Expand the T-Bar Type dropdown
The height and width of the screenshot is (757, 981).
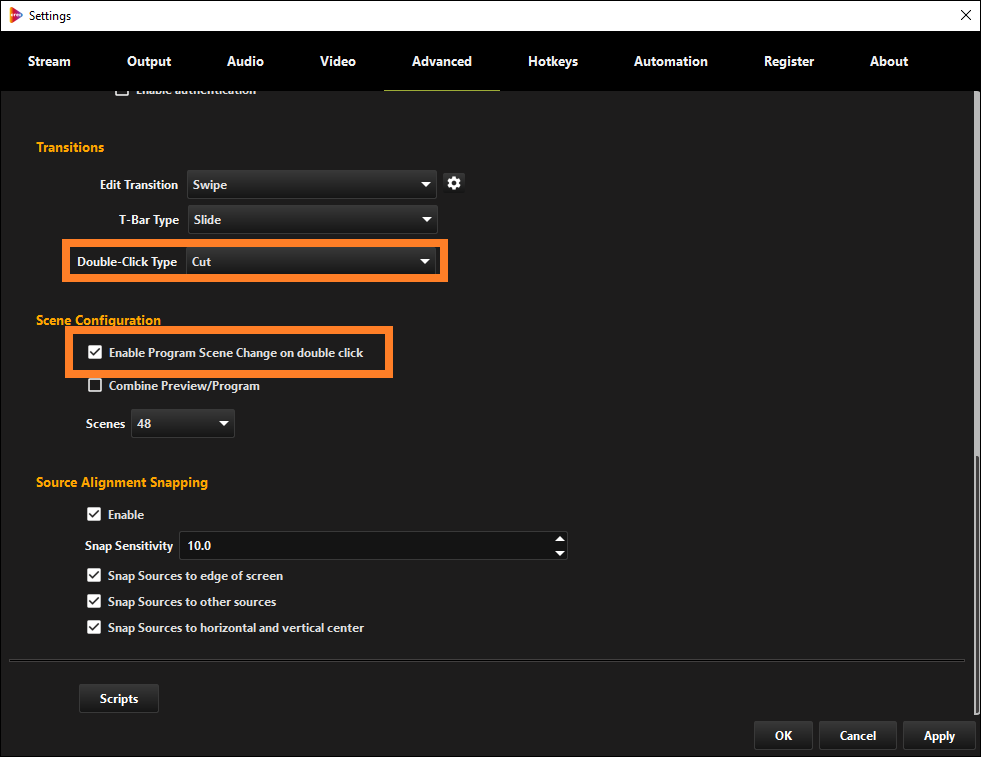pyautogui.click(x=311, y=220)
